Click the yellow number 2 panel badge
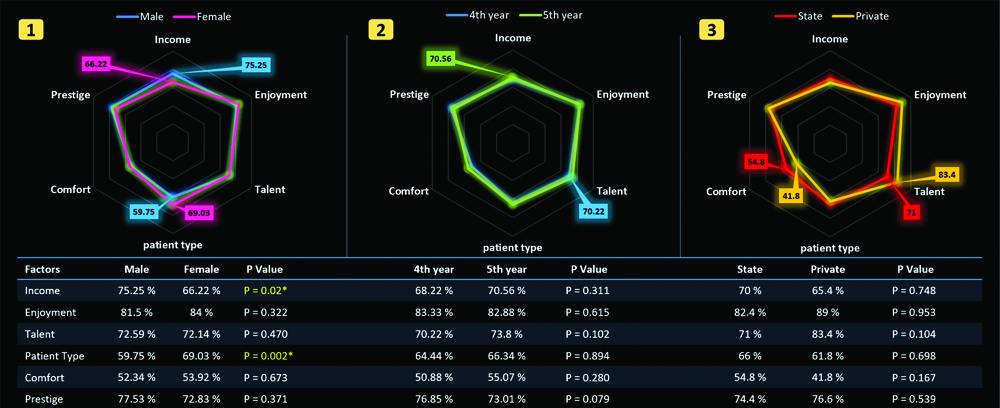This screenshot has height=408, width=1000. (x=382, y=30)
